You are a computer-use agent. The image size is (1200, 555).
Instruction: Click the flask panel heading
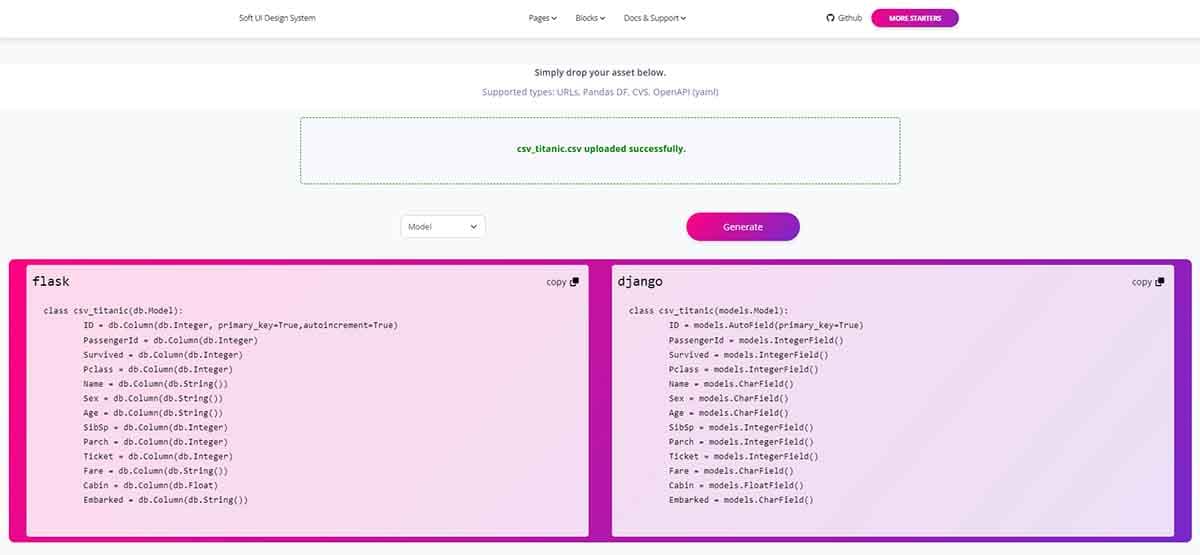point(51,282)
